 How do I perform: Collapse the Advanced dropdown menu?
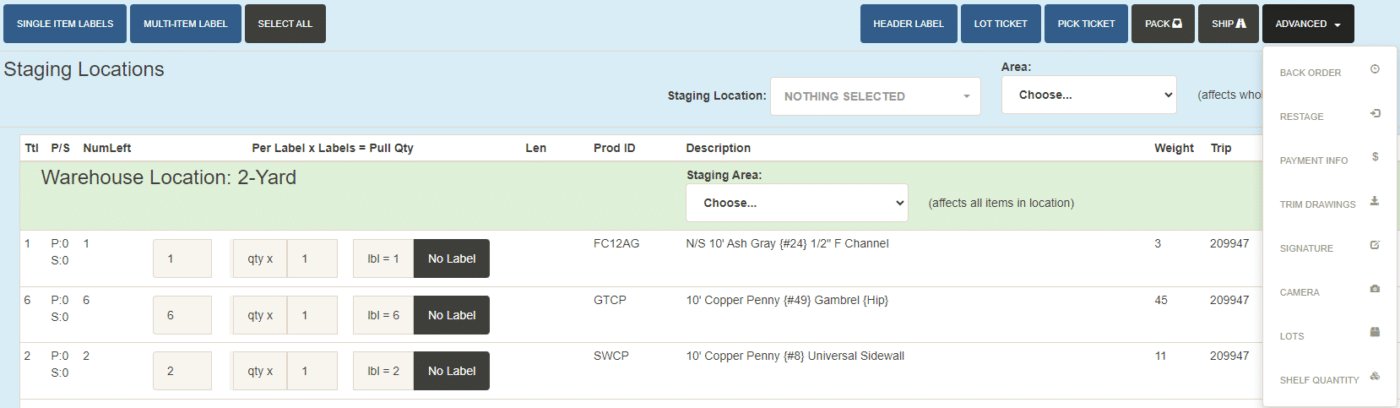coord(1307,24)
